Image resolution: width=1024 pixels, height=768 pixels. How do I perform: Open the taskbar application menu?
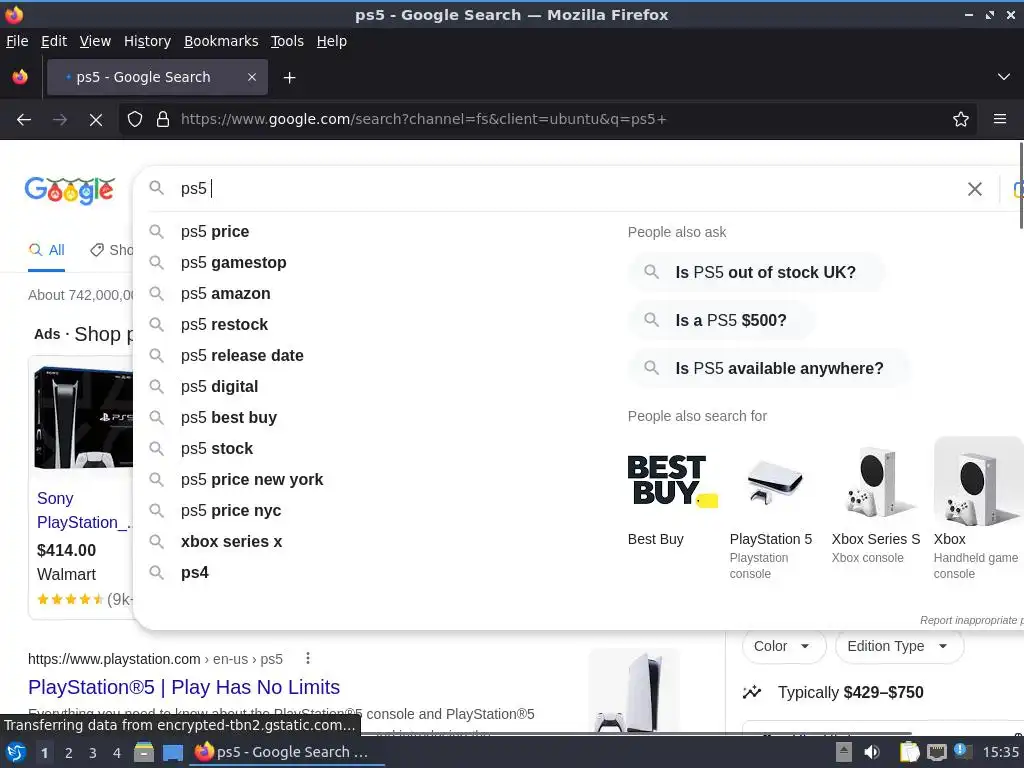click(x=16, y=752)
